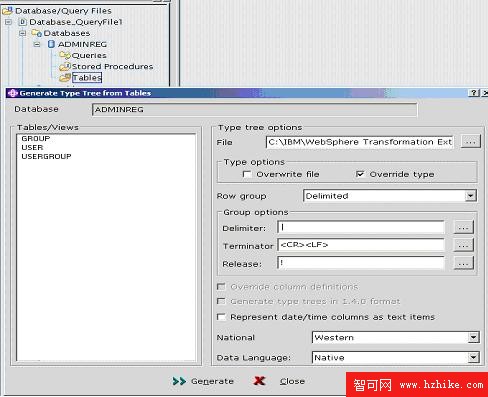The height and width of the screenshot is (397, 488).
Task: Click browse button next to Release
Action: [x=464, y=264]
